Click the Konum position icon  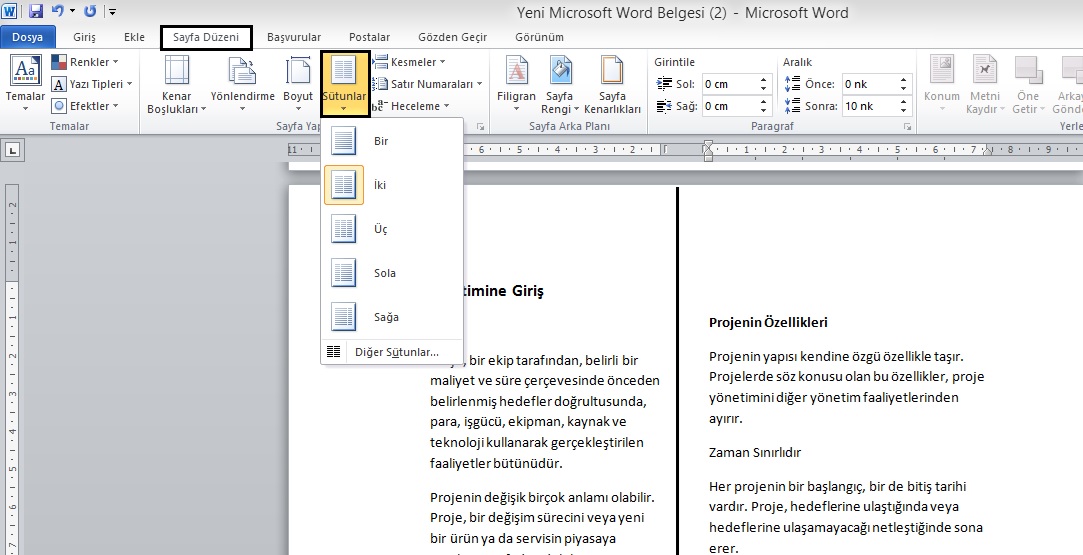pyautogui.click(x=942, y=70)
